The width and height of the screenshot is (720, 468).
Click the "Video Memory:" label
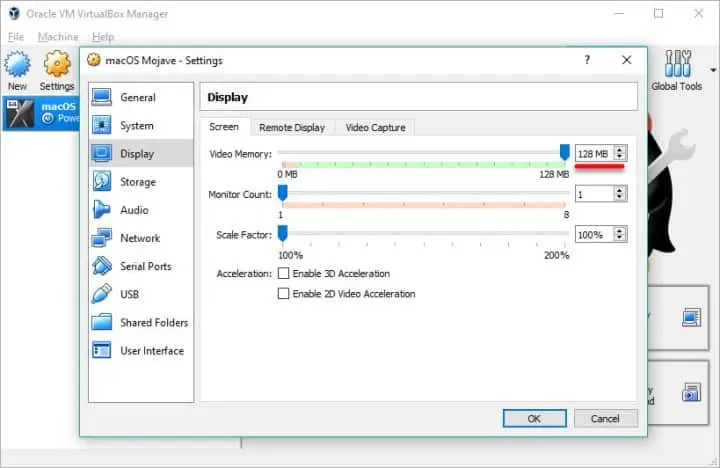pyautogui.click(x=241, y=154)
